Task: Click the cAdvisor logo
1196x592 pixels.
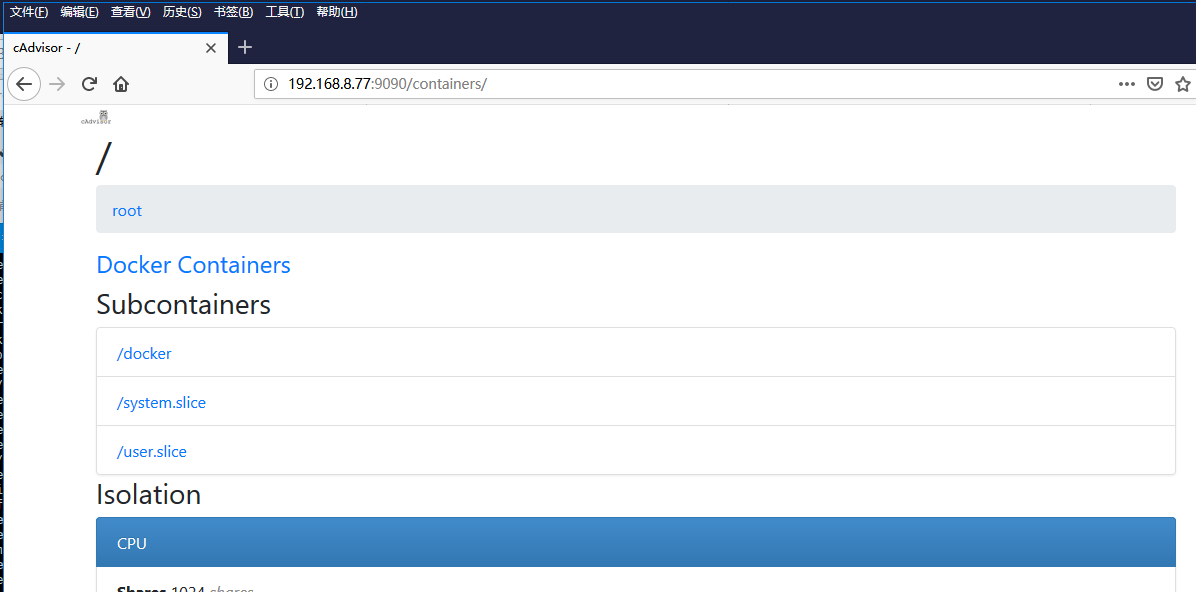Action: [x=97, y=117]
